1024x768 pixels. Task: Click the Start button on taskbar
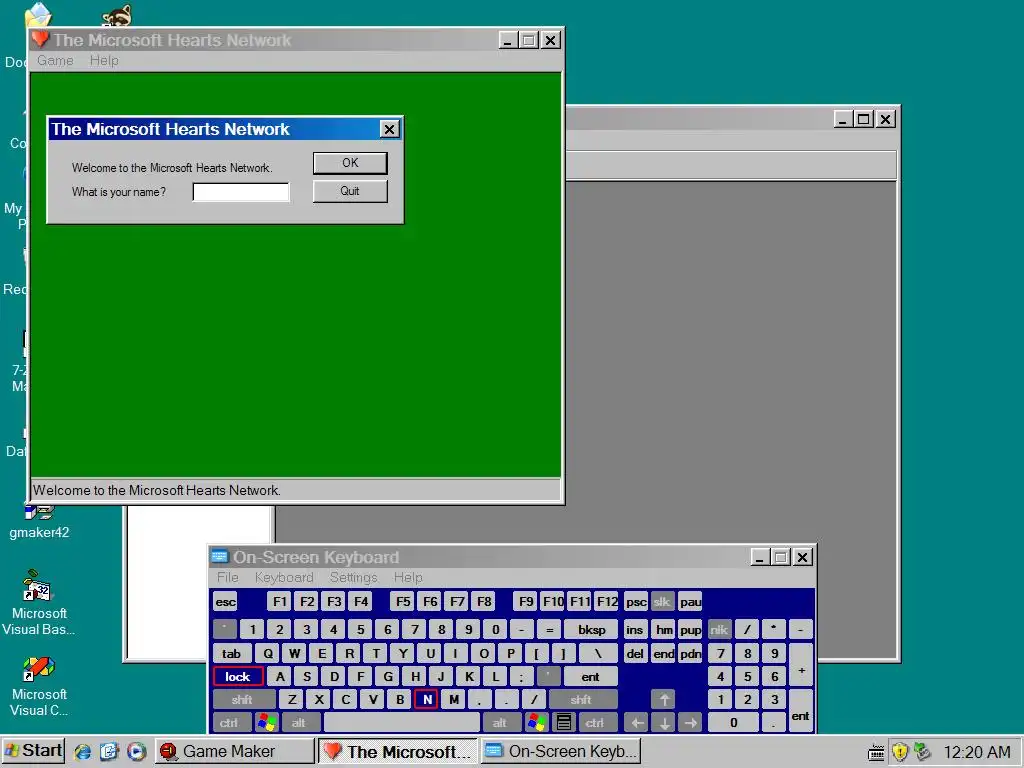pyautogui.click(x=33, y=751)
